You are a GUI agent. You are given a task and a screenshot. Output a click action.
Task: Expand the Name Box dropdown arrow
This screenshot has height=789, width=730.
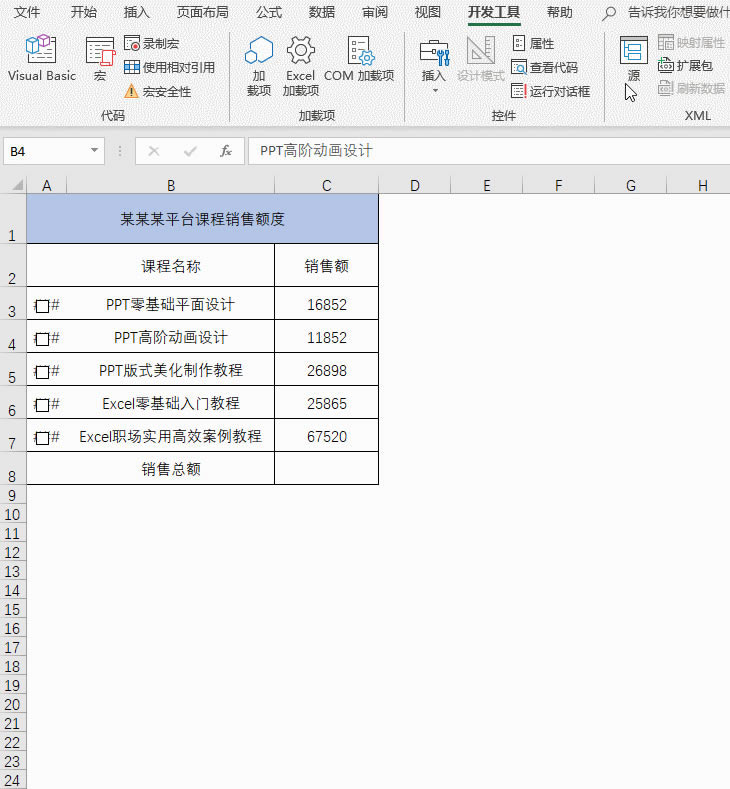pos(94,150)
